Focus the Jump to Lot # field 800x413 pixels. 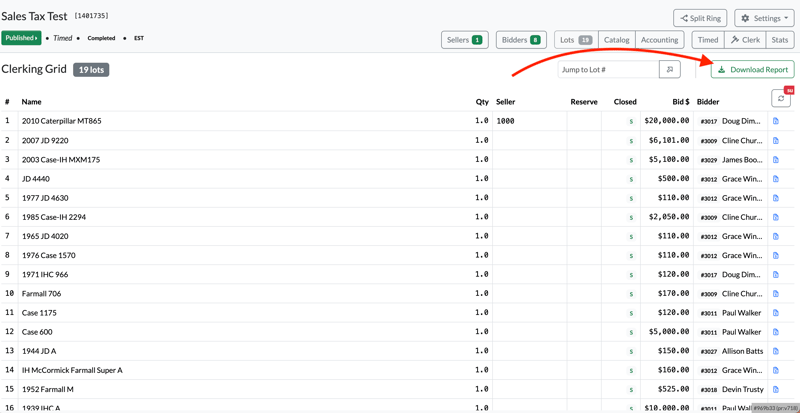pos(608,69)
